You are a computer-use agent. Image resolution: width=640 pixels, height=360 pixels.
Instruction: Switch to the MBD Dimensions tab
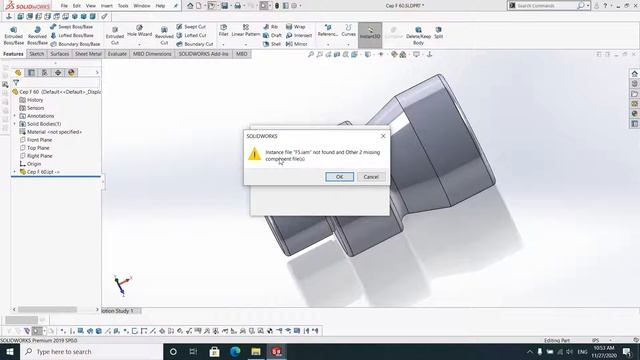(x=152, y=54)
